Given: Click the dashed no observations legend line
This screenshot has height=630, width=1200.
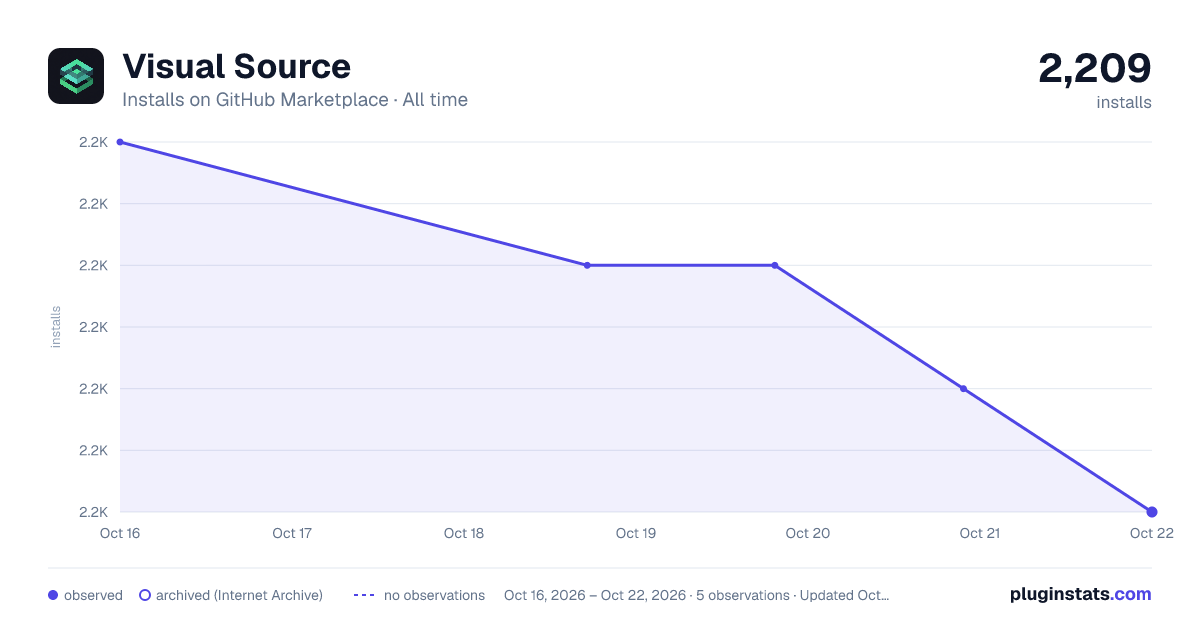Looking at the screenshot, I should click(x=364, y=595).
